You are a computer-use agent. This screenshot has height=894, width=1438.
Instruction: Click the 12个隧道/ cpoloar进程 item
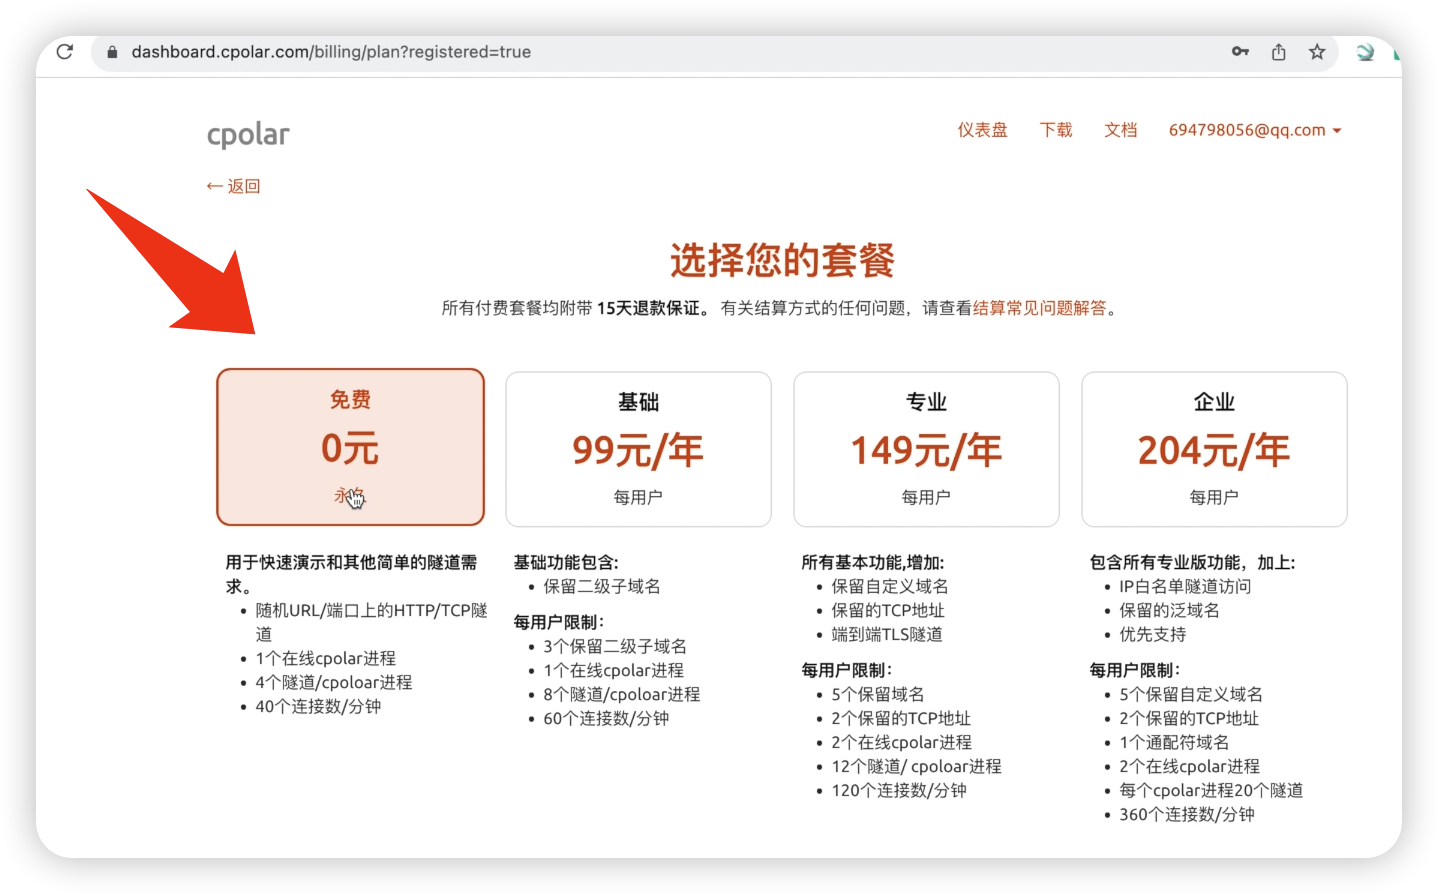916,767
